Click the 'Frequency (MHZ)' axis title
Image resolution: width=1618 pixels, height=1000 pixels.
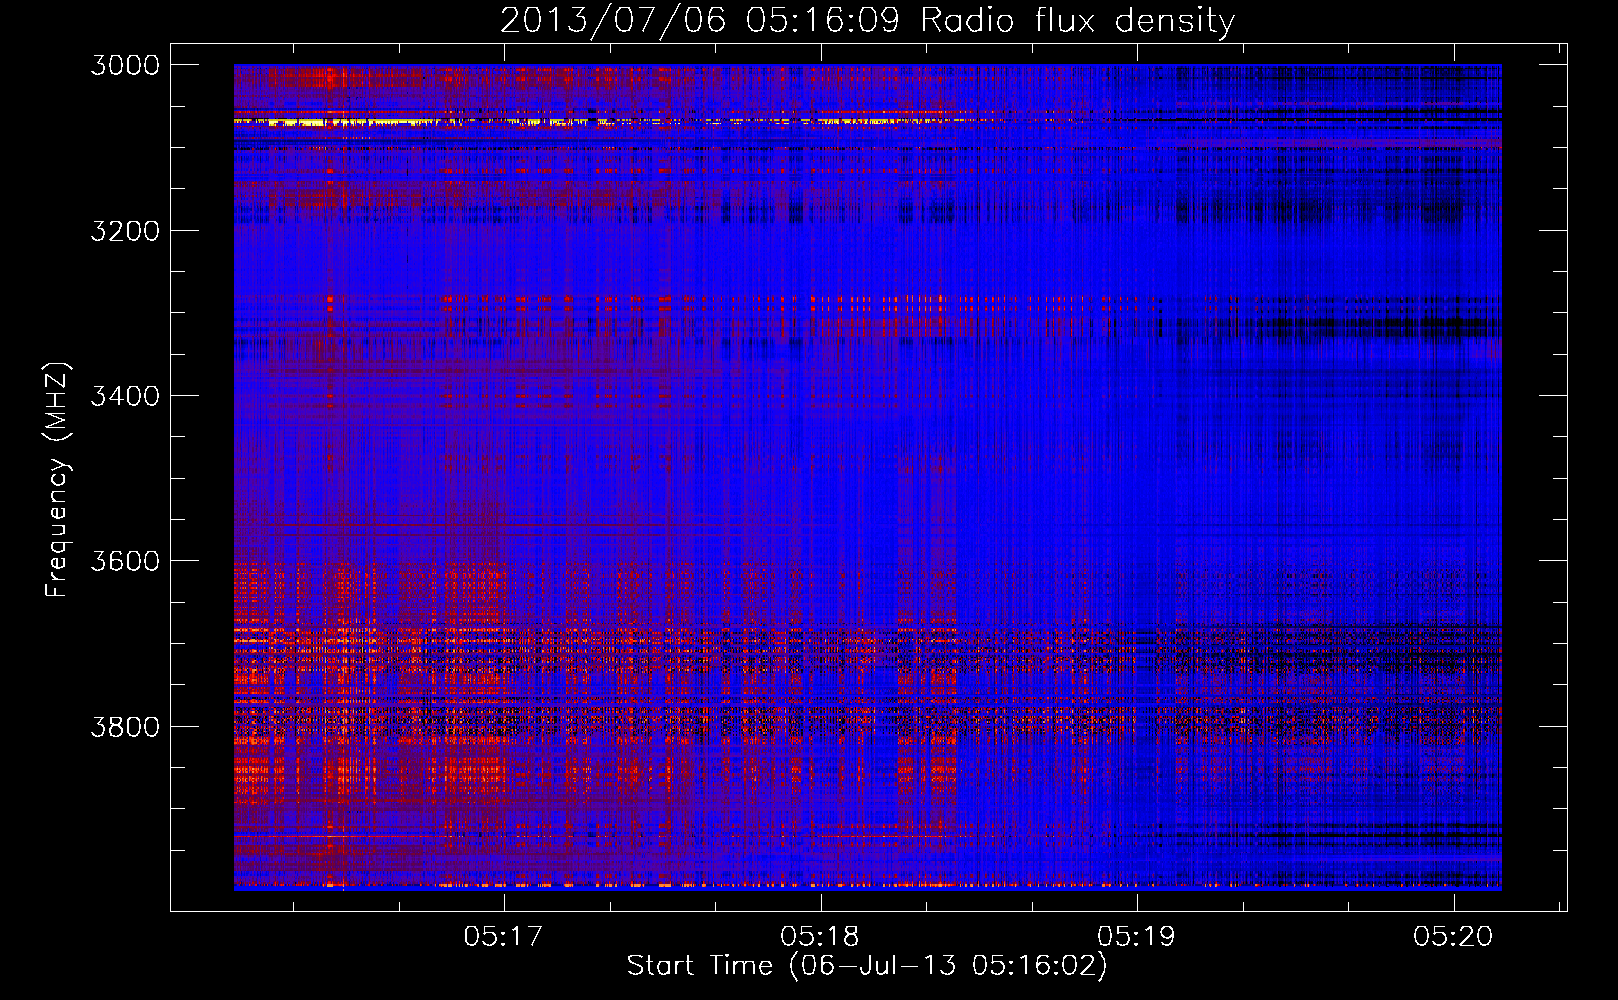click(x=58, y=480)
